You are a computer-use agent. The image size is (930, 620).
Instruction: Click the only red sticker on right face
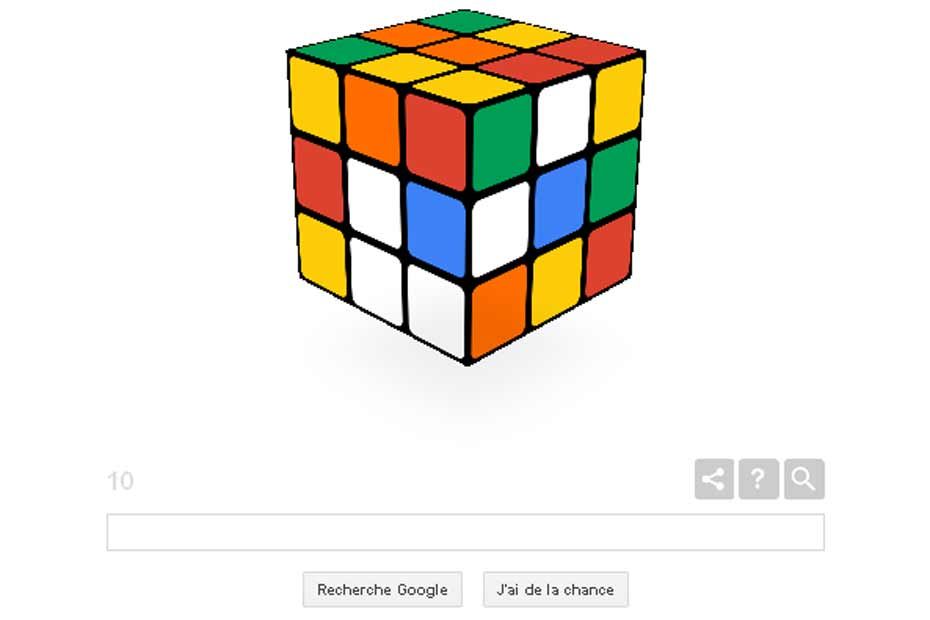pyautogui.click(x=609, y=255)
